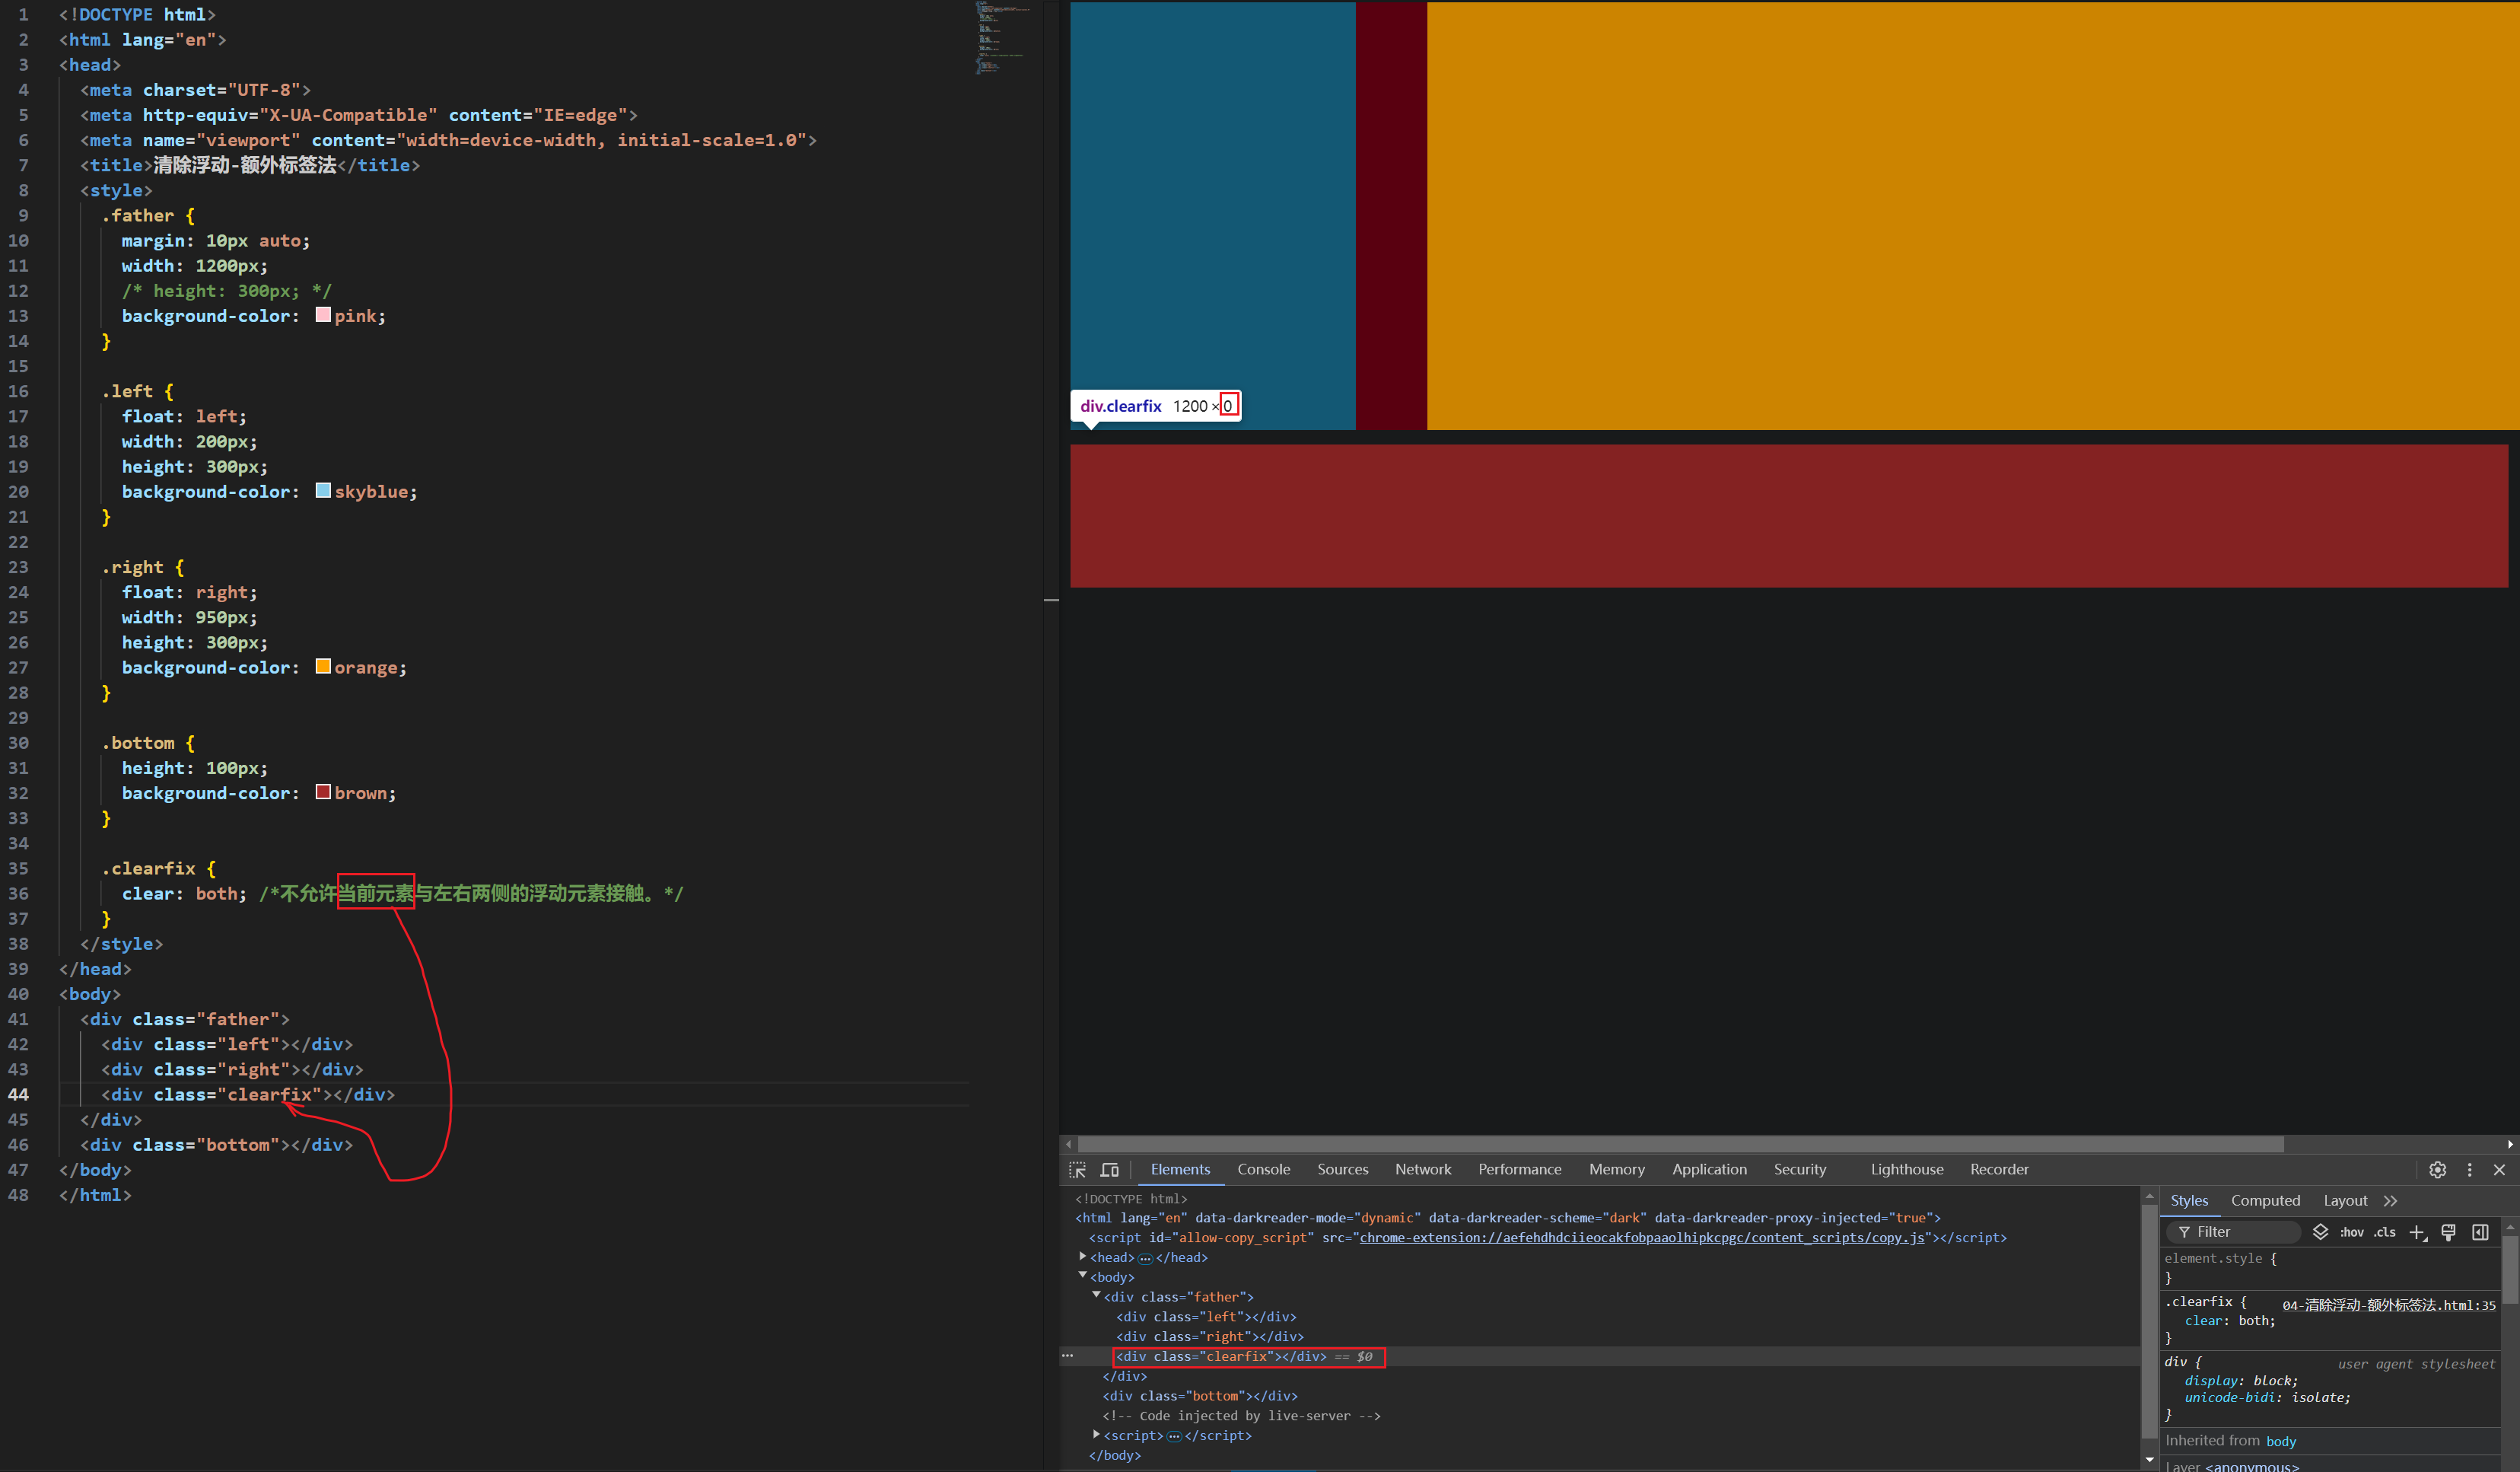Open DevTools settings gear
This screenshot has width=2520, height=1472.
coord(2437,1170)
